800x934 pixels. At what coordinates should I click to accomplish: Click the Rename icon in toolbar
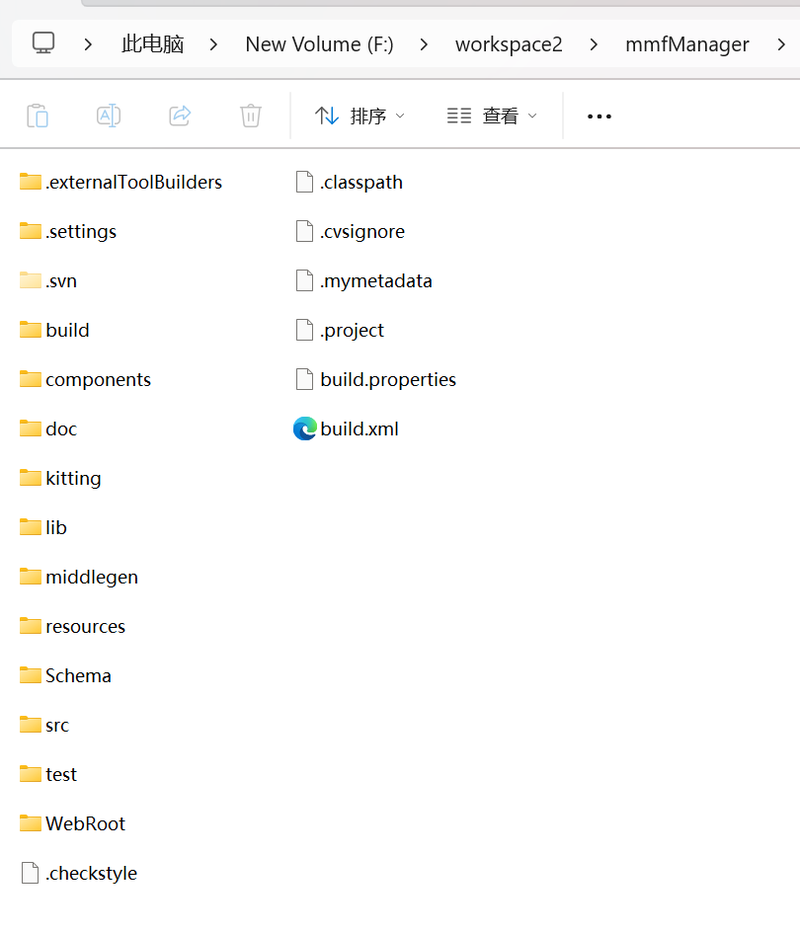click(x=108, y=116)
